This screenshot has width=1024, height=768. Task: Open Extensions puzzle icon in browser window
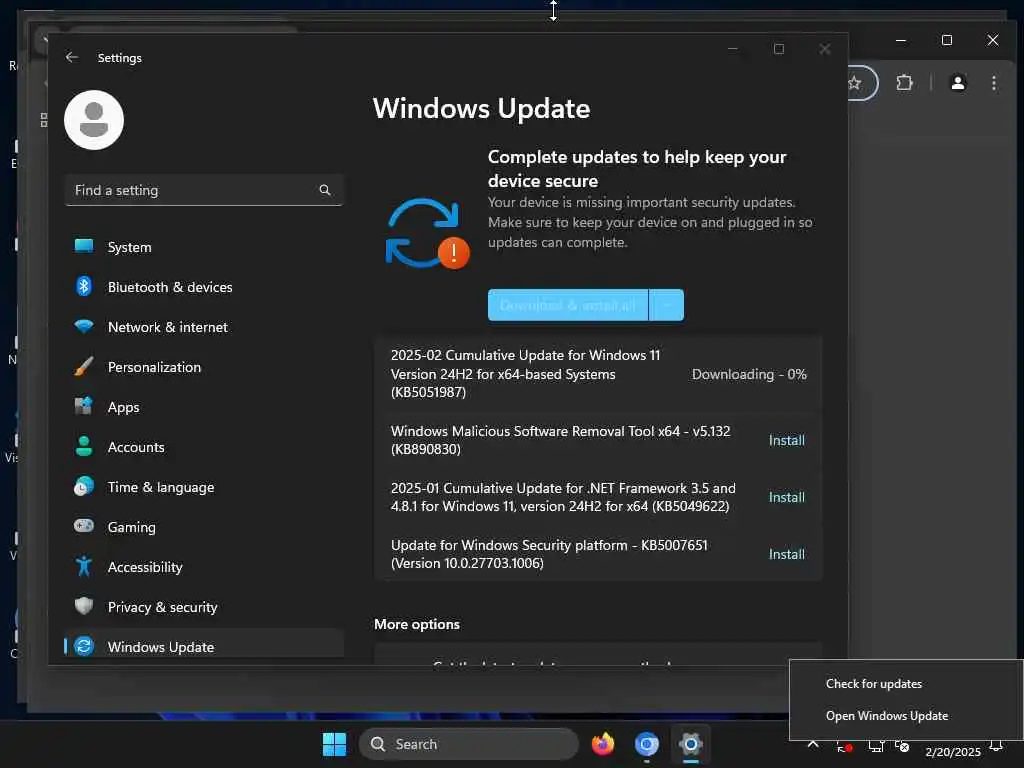[x=904, y=83]
